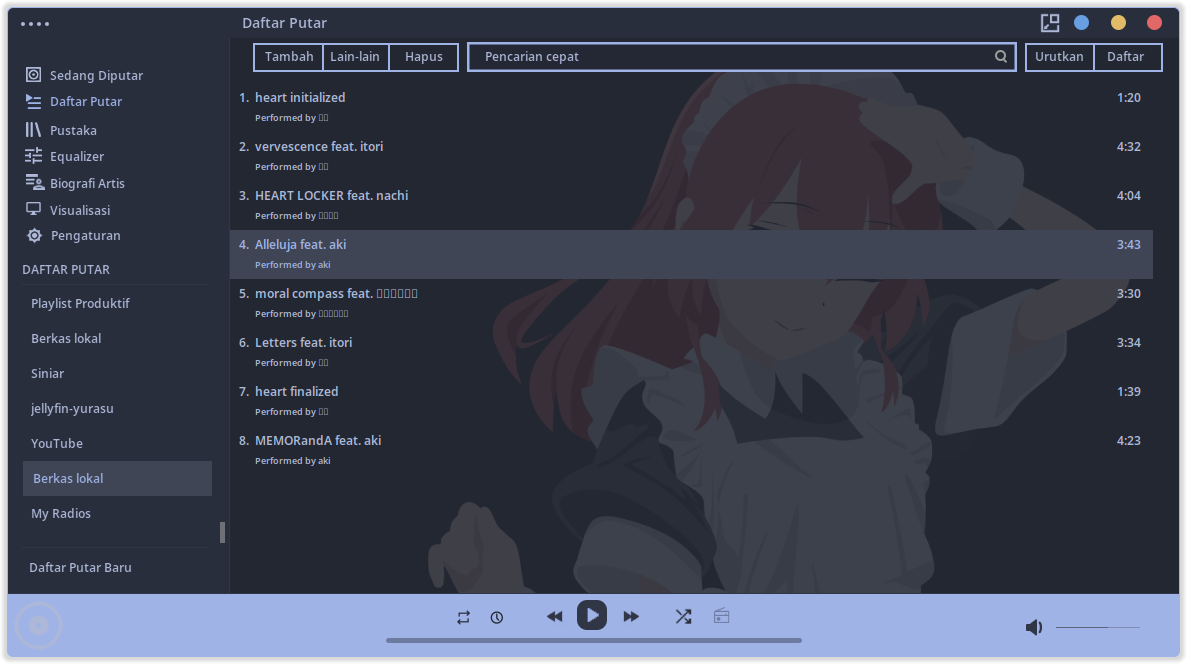Click the Pengaturan gear icon

[x=34, y=235]
